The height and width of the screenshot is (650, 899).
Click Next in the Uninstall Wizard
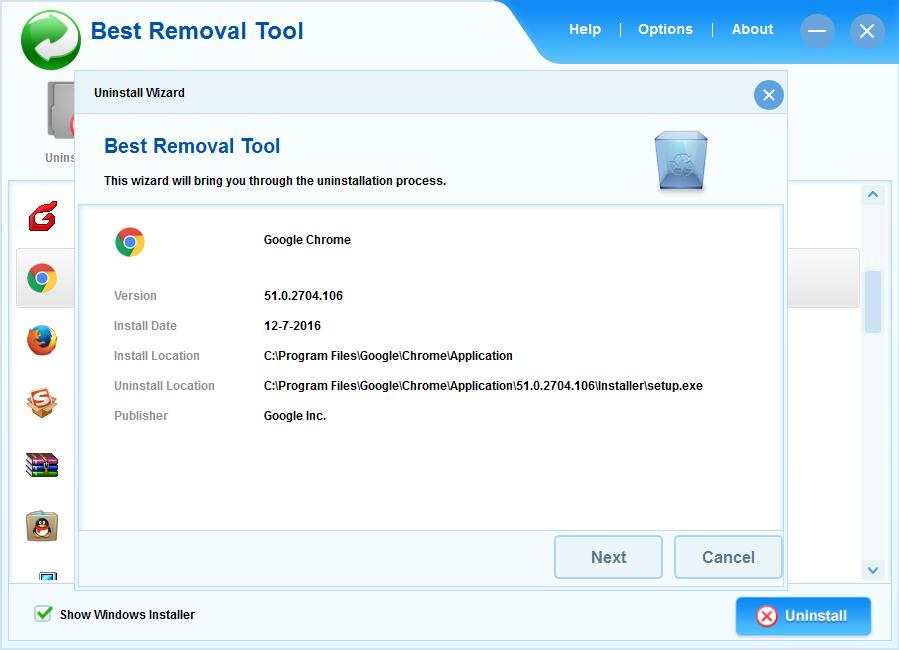608,557
